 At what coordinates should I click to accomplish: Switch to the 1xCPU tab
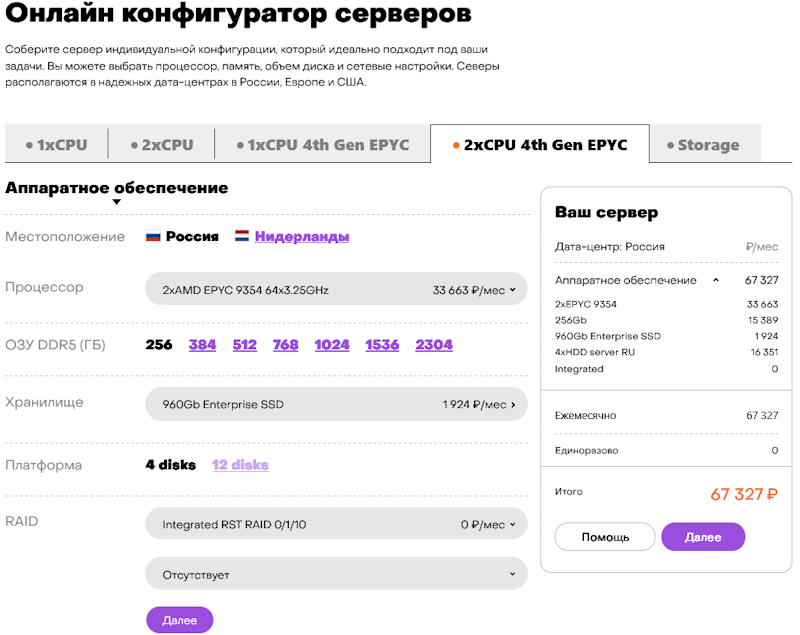[x=56, y=145]
